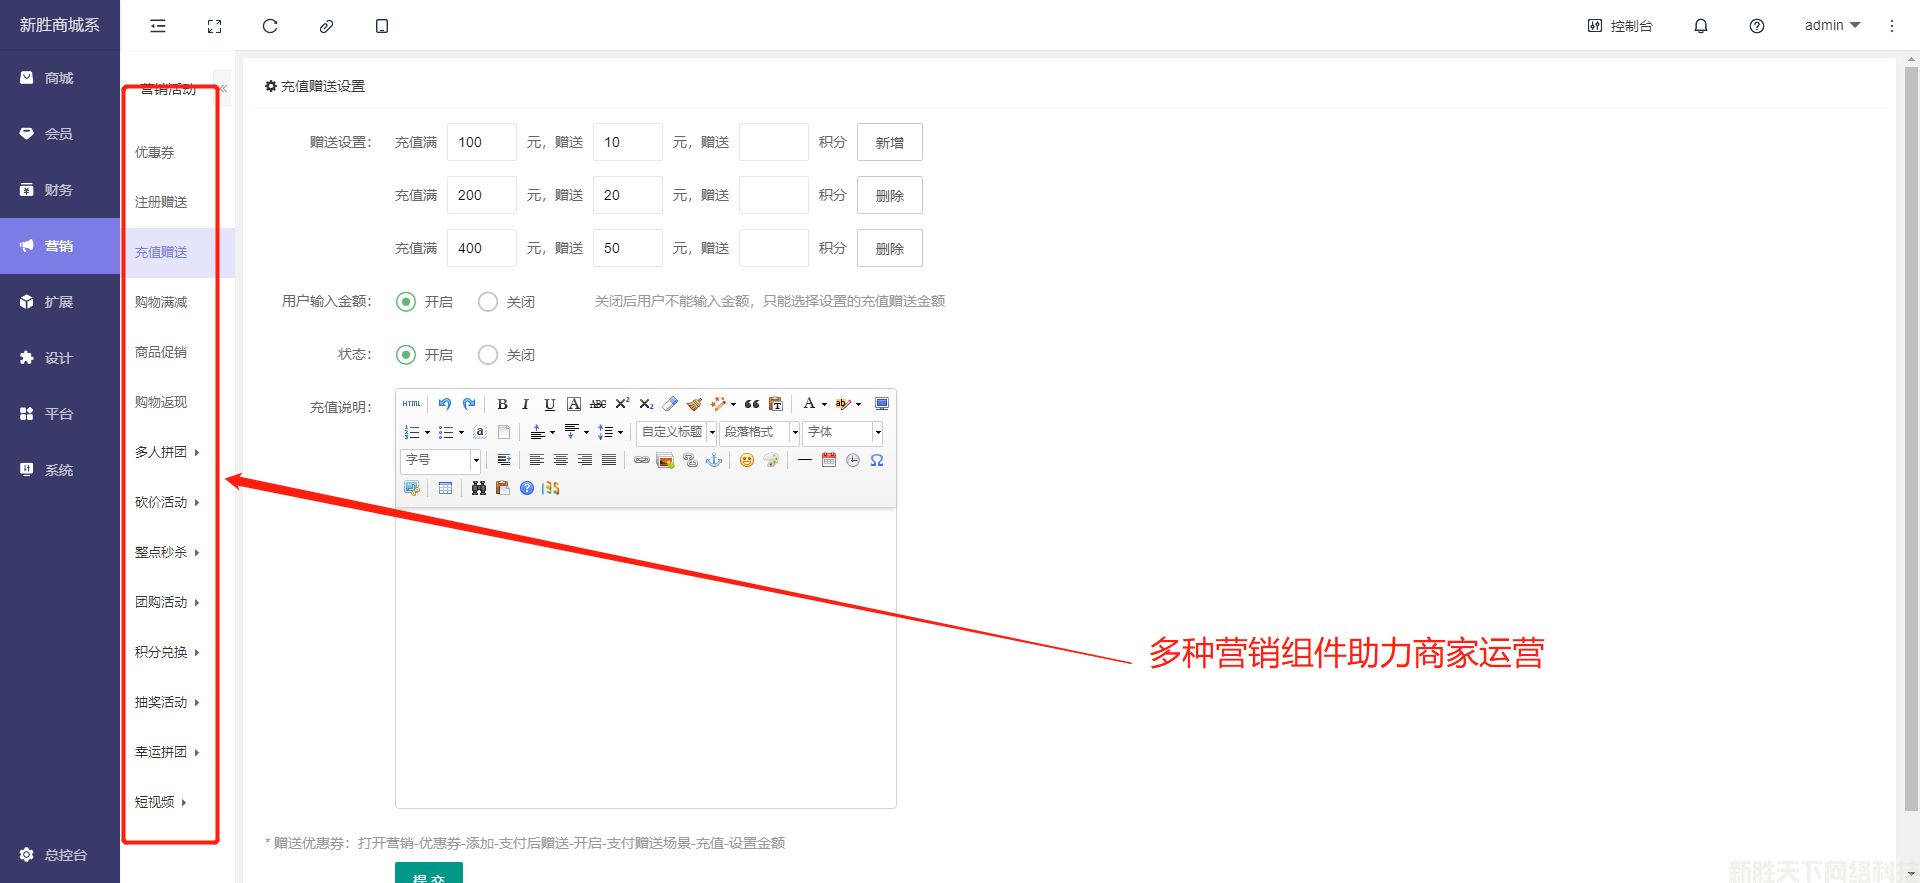Expand the admin user menu
The image size is (1920, 883).
1831,26
